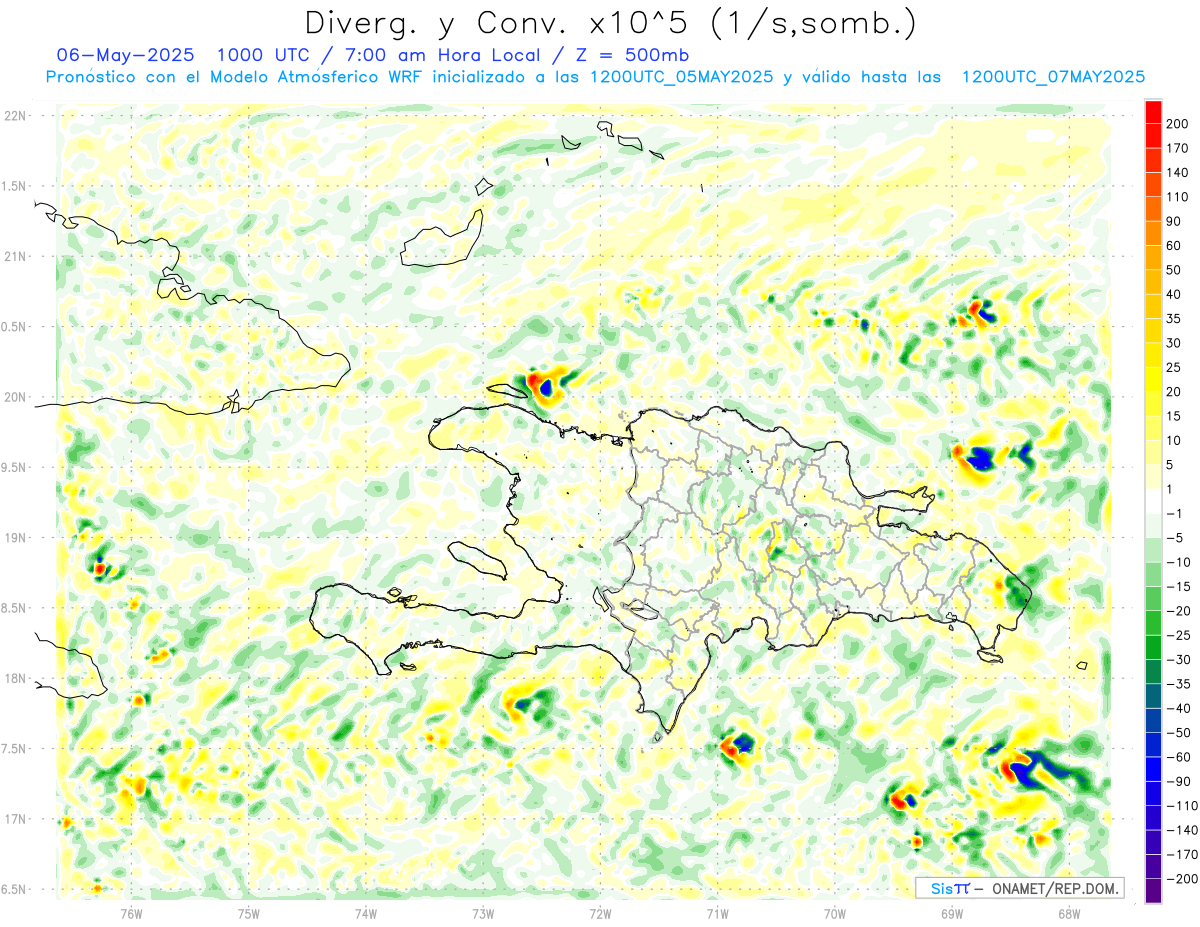Click the color bar label '-140'
The width and height of the screenshot is (1200, 927).
[x=1182, y=830]
